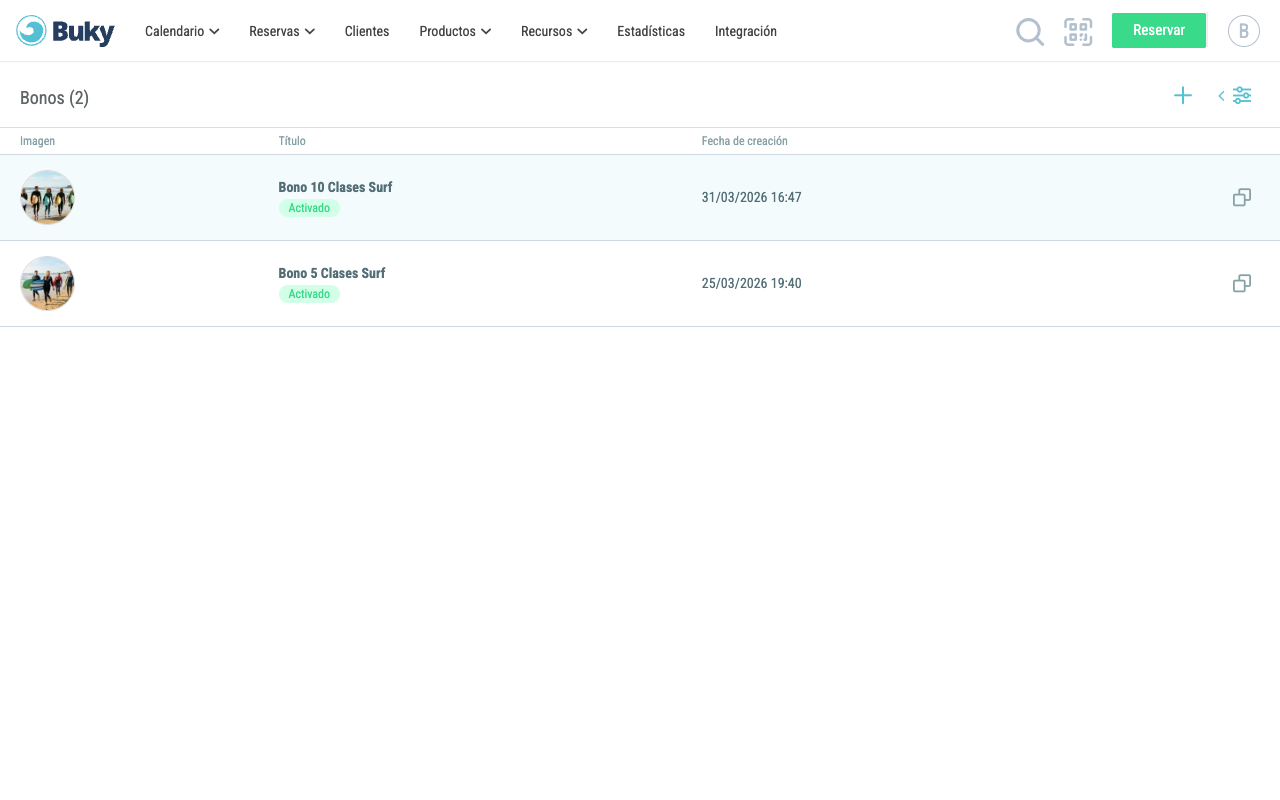Go to the Clientes menu item
The width and height of the screenshot is (1280, 800).
[x=367, y=31]
